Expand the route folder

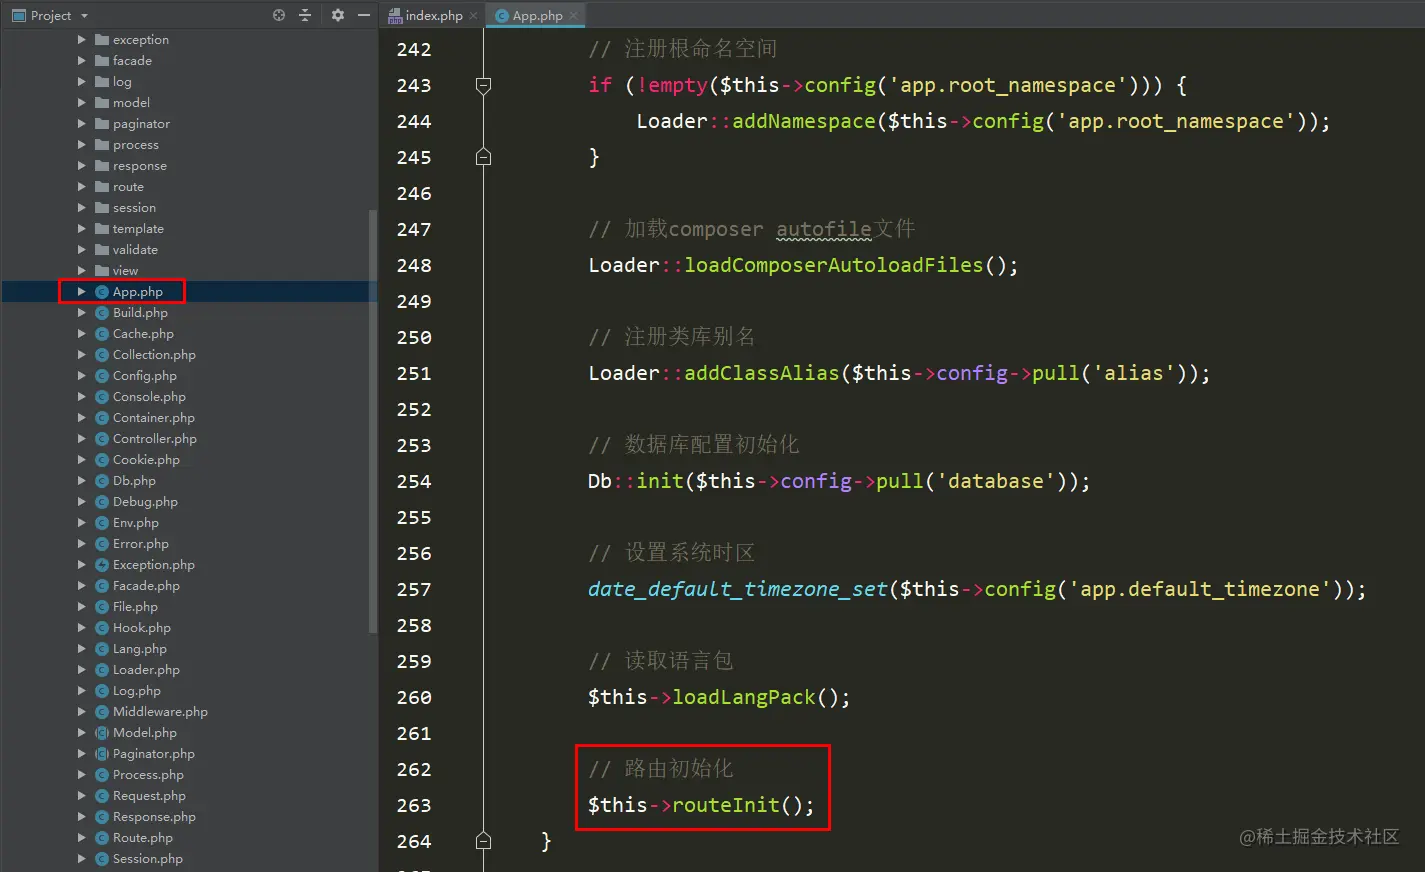tap(82, 187)
